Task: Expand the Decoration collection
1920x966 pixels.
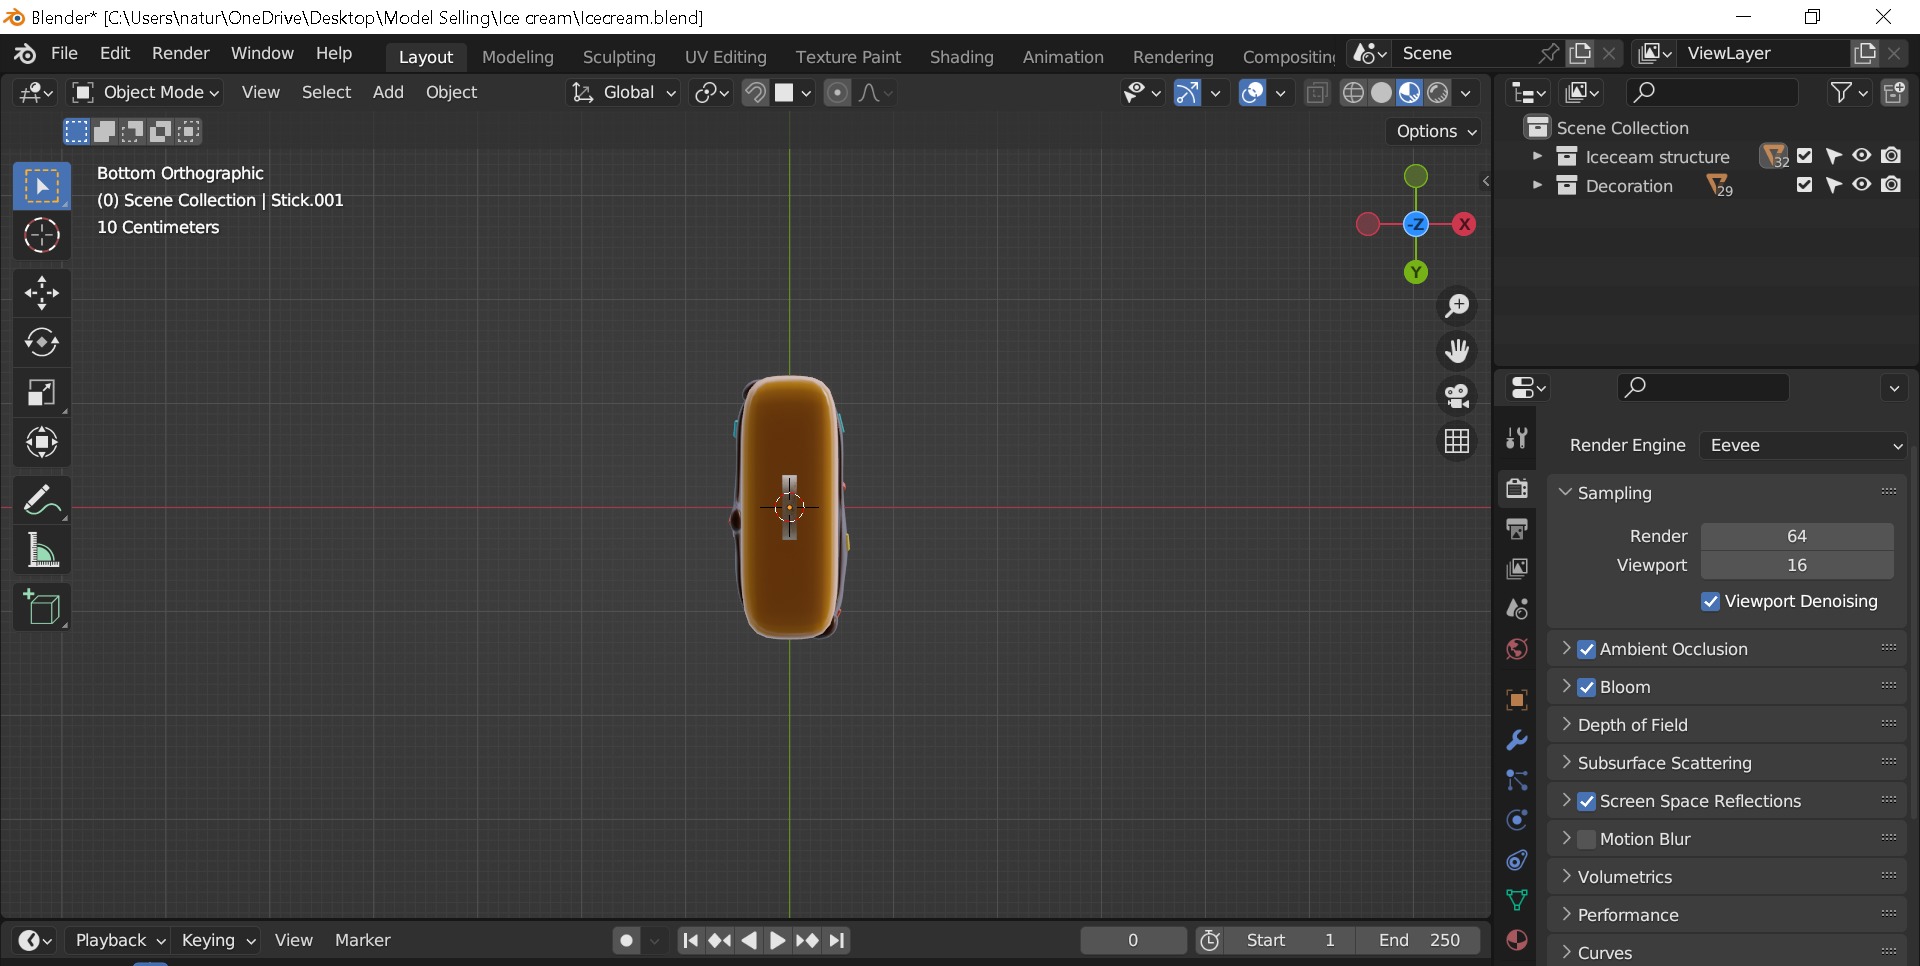Action: click(1537, 186)
